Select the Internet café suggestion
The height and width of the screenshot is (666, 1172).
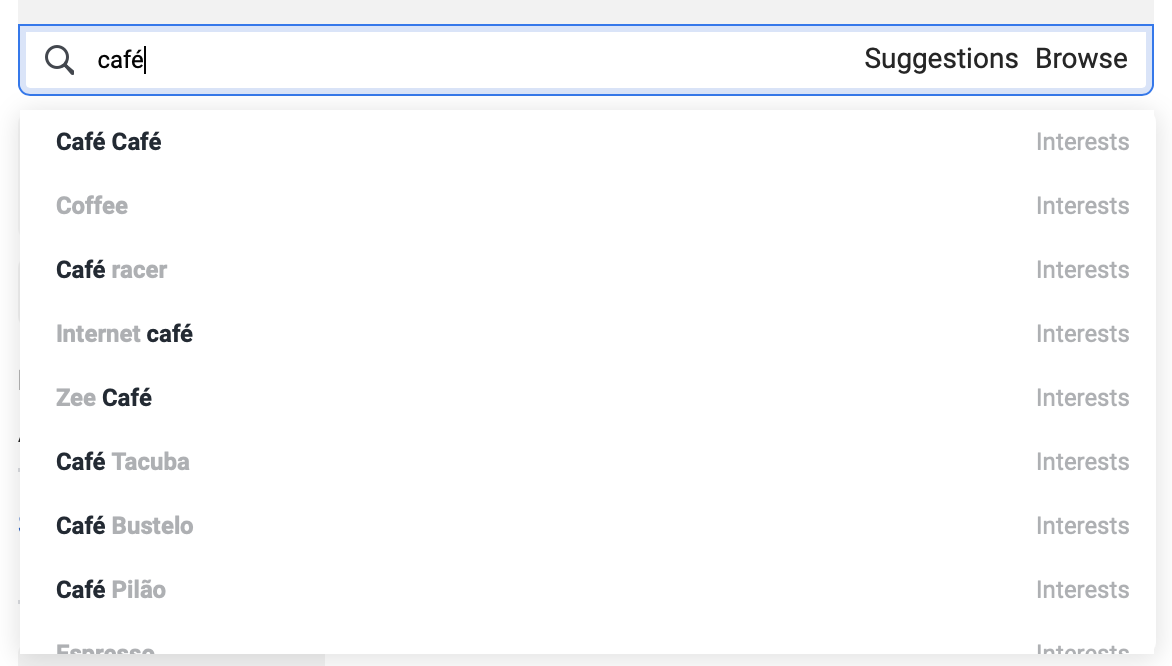pos(124,334)
